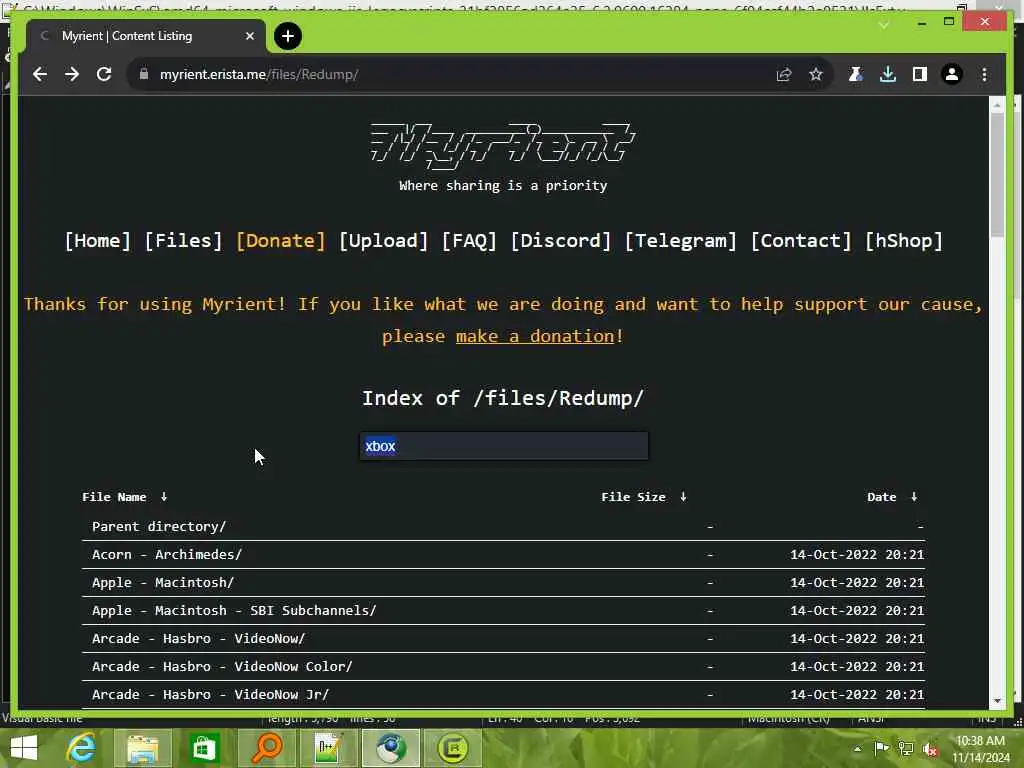This screenshot has width=1024, height=768.
Task: Select the Myrient | Content Listing tab
Action: coord(147,36)
